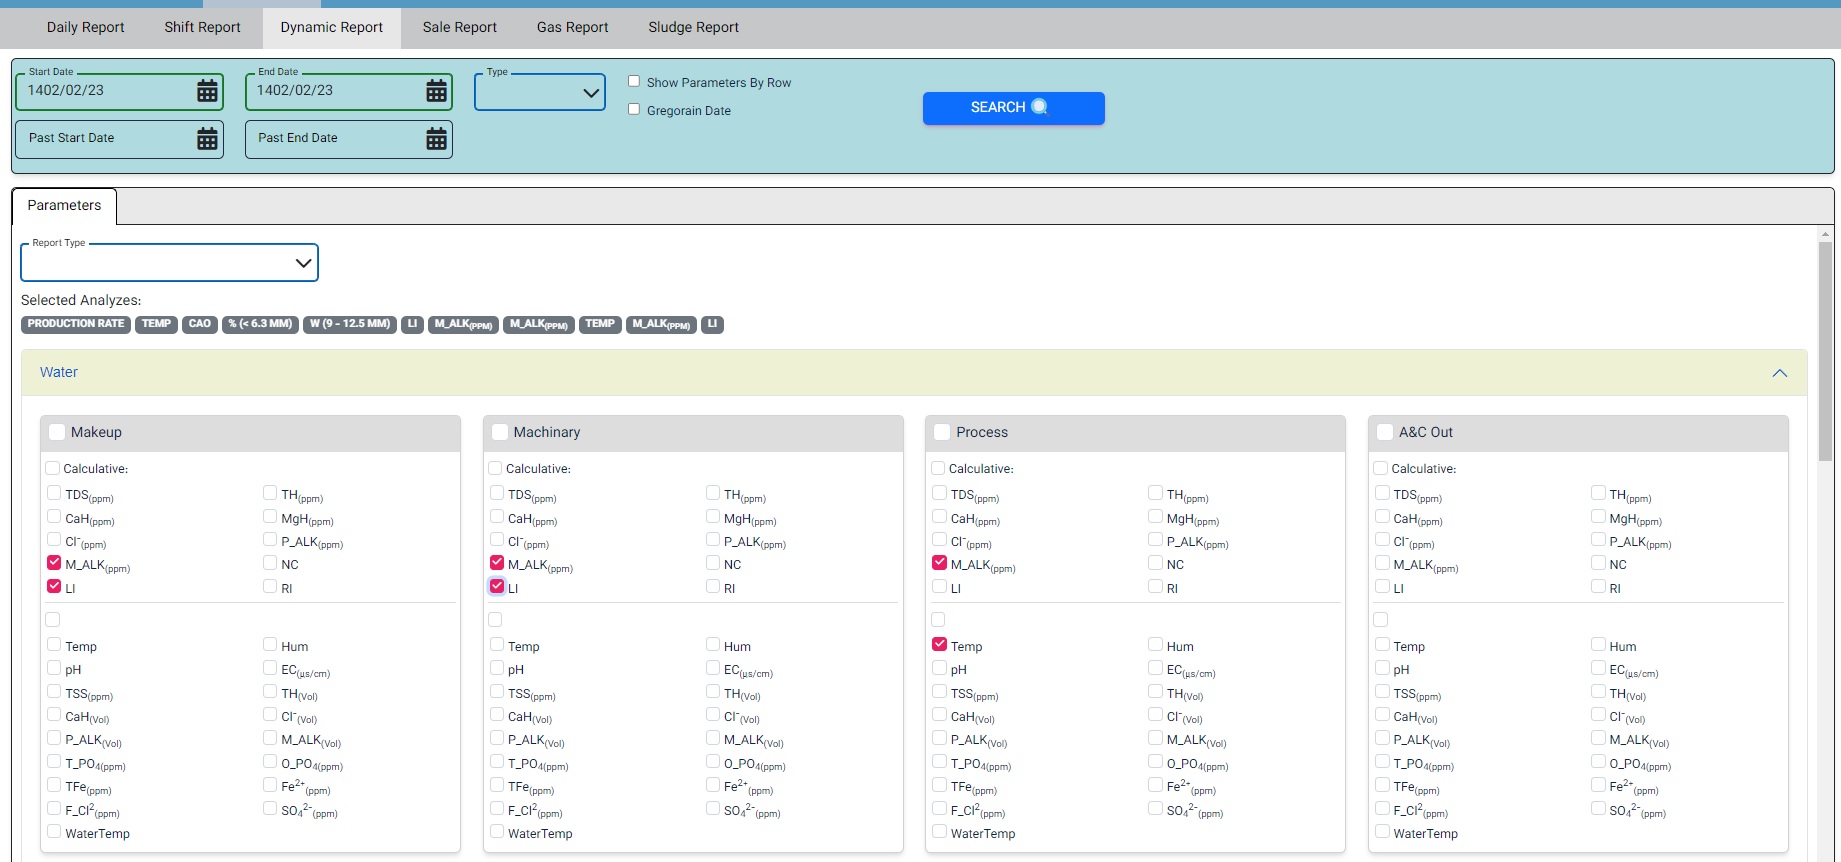Open the End Date calendar picker icon
The image size is (1841, 862).
tap(437, 91)
